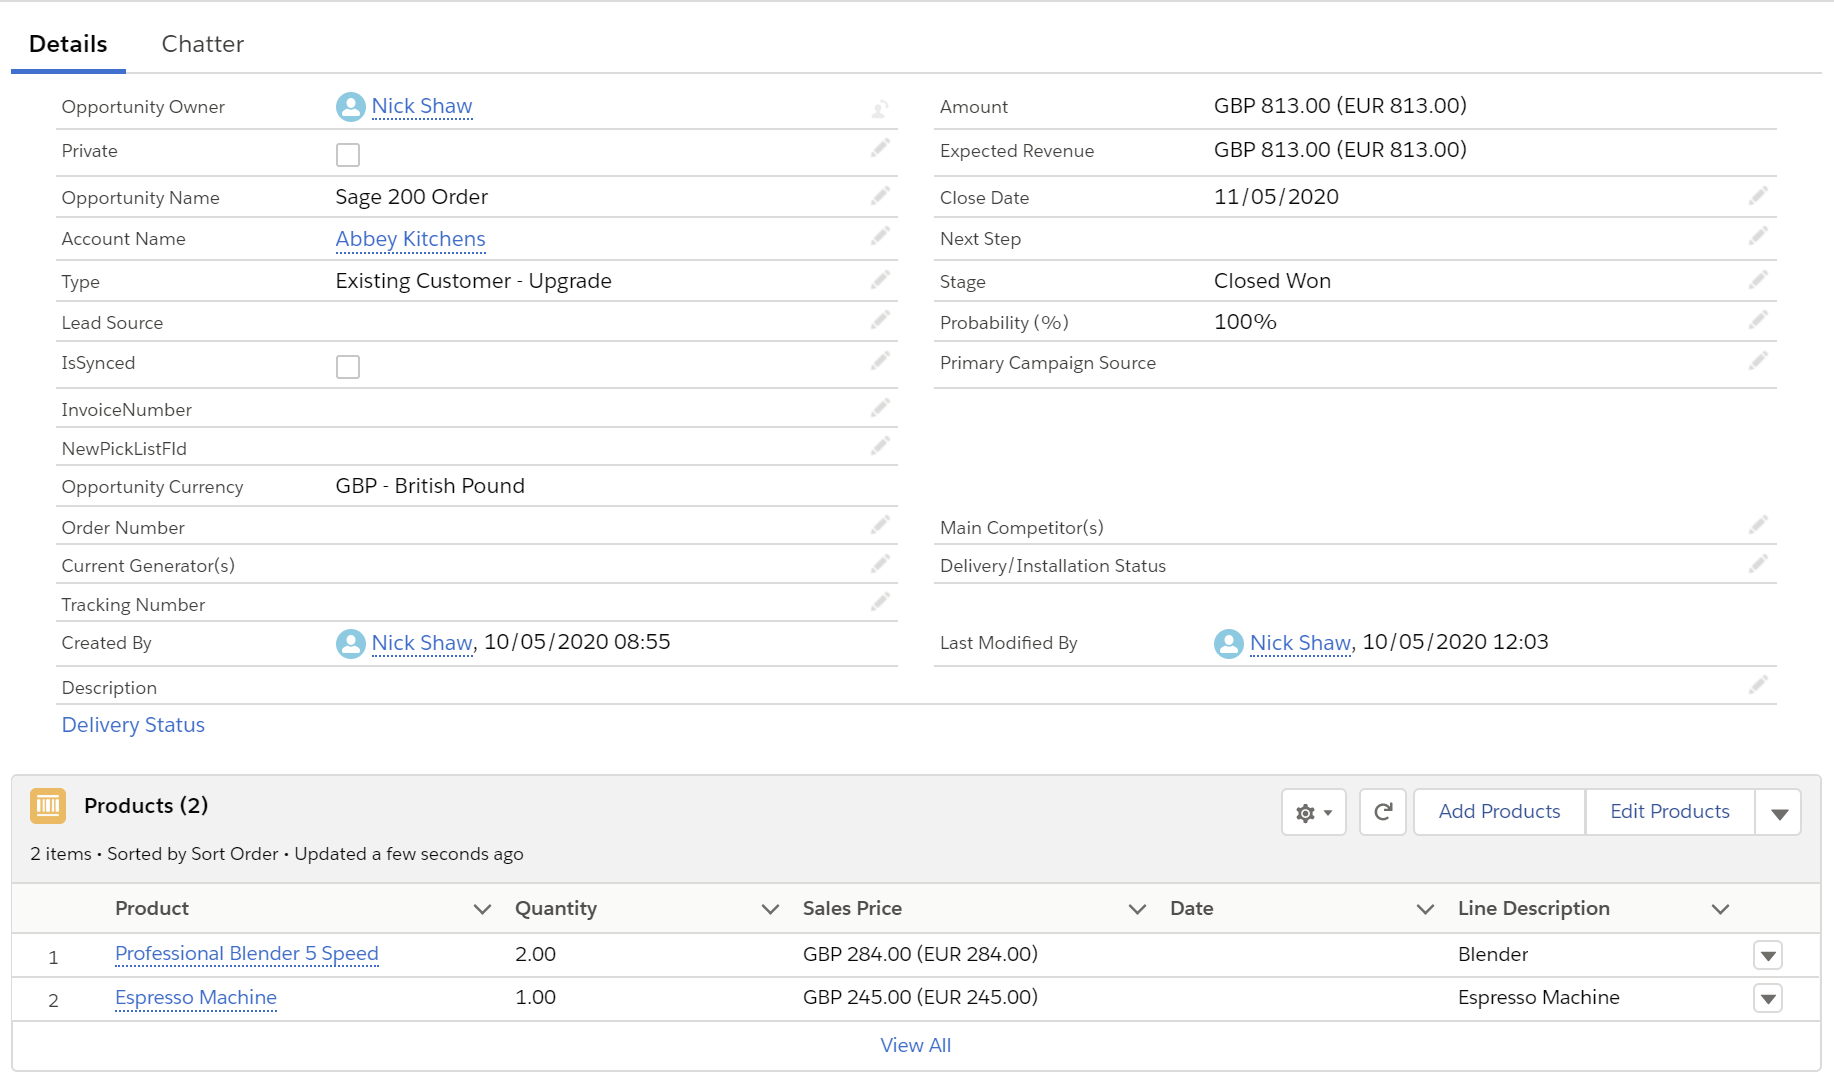
Task: Refresh the Products related list
Action: (x=1383, y=812)
